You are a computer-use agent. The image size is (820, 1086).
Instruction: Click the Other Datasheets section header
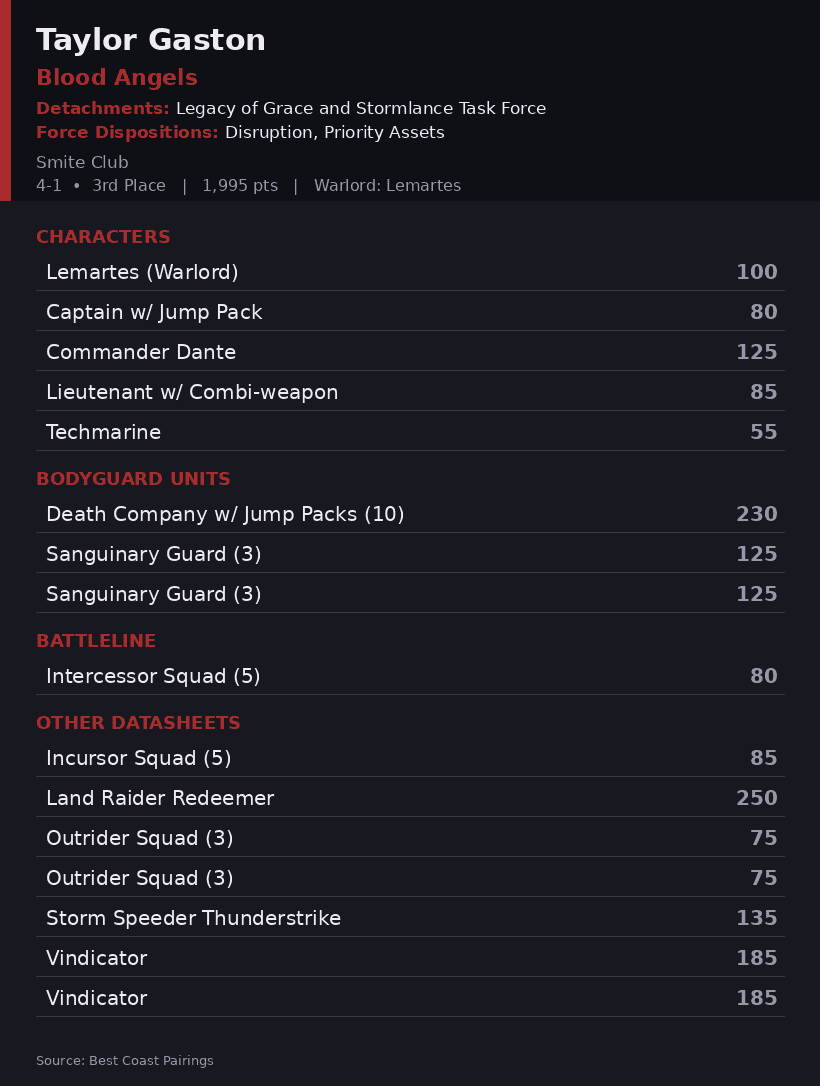[x=139, y=723]
